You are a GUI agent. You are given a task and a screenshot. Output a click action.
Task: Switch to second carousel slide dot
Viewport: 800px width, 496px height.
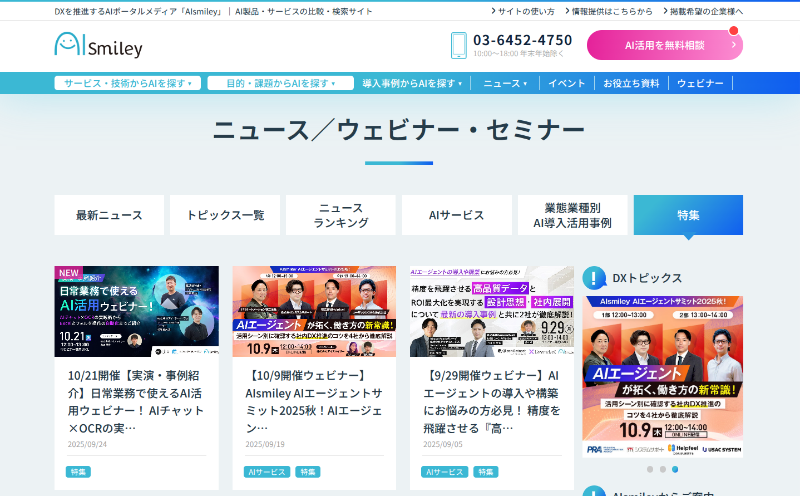click(x=663, y=469)
